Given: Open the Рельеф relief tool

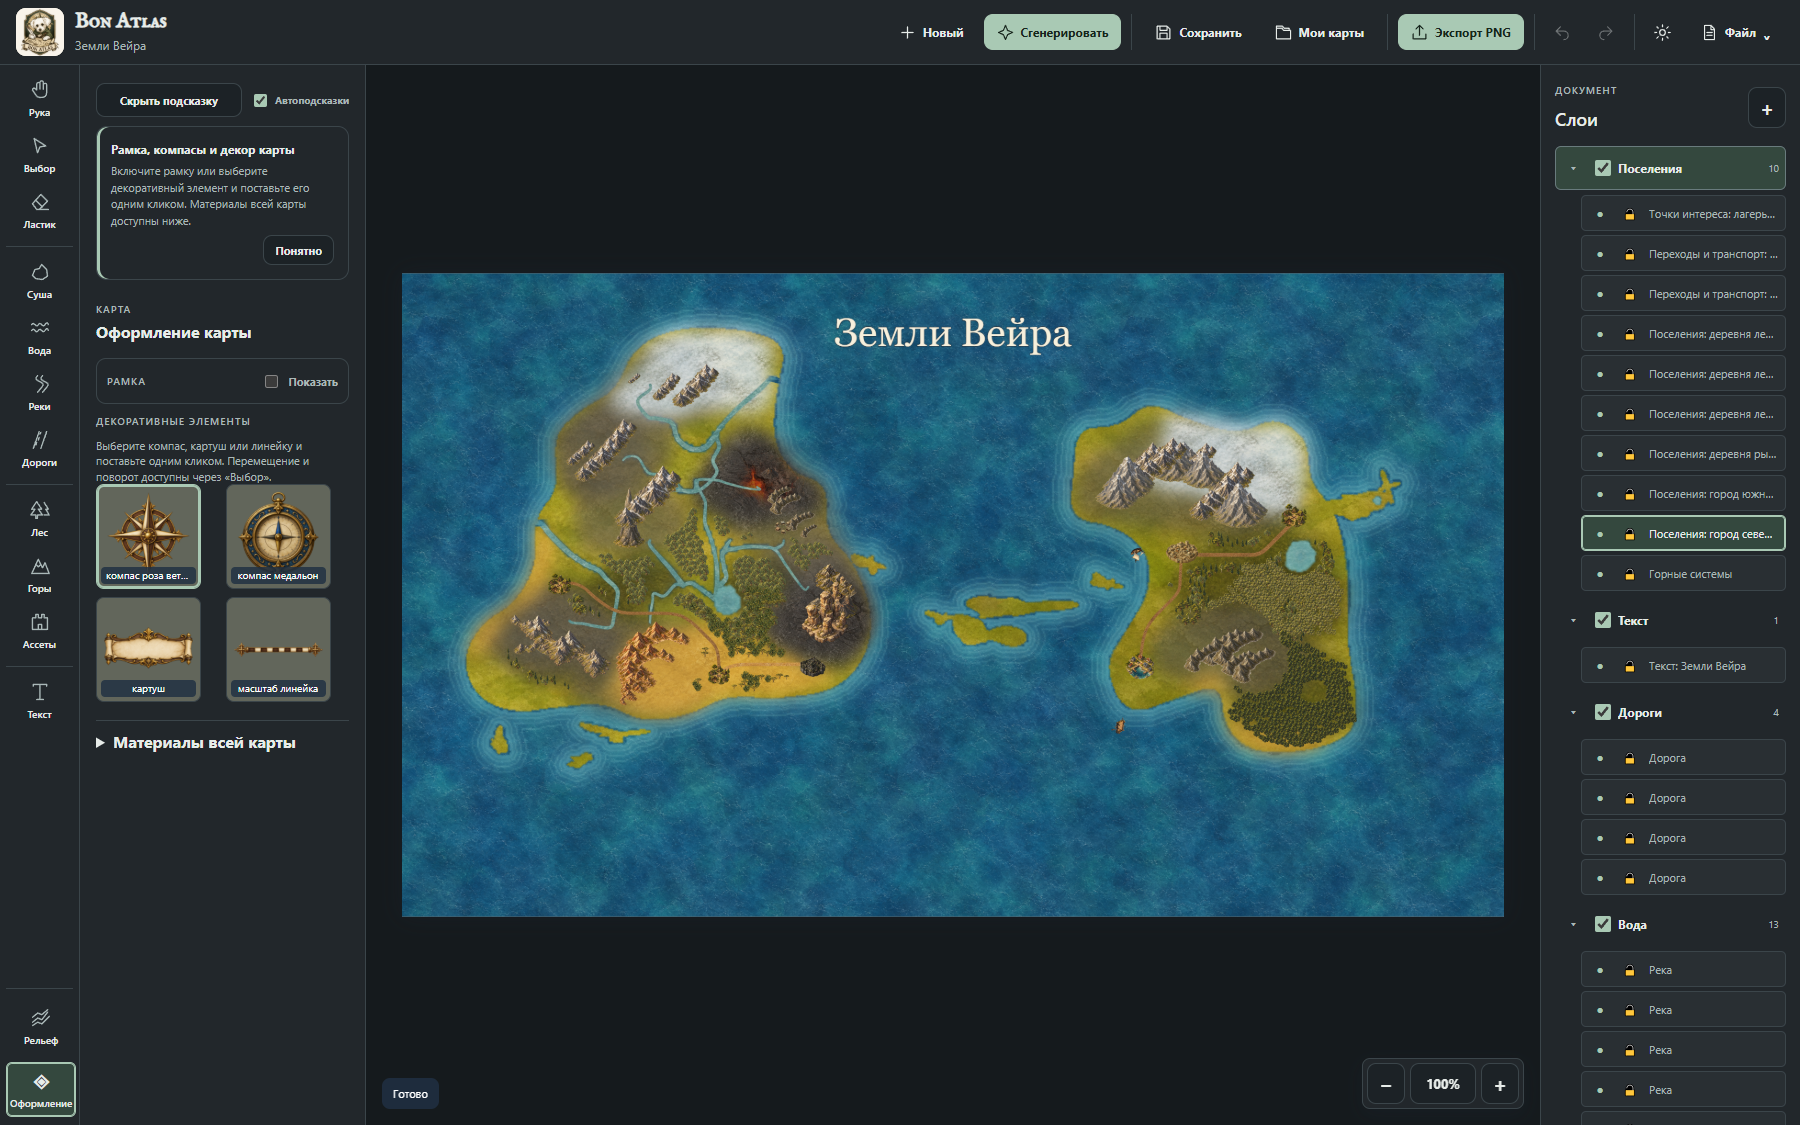Looking at the screenshot, I should coord(40,1026).
